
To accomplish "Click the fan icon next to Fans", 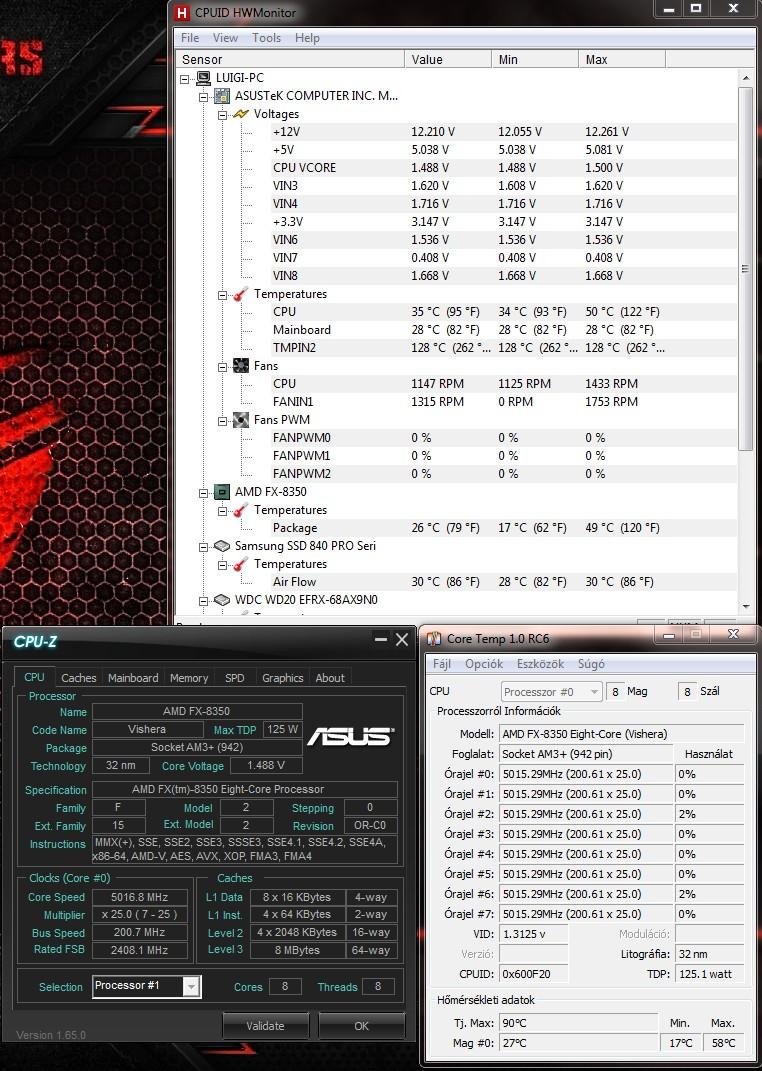I will click(240, 365).
